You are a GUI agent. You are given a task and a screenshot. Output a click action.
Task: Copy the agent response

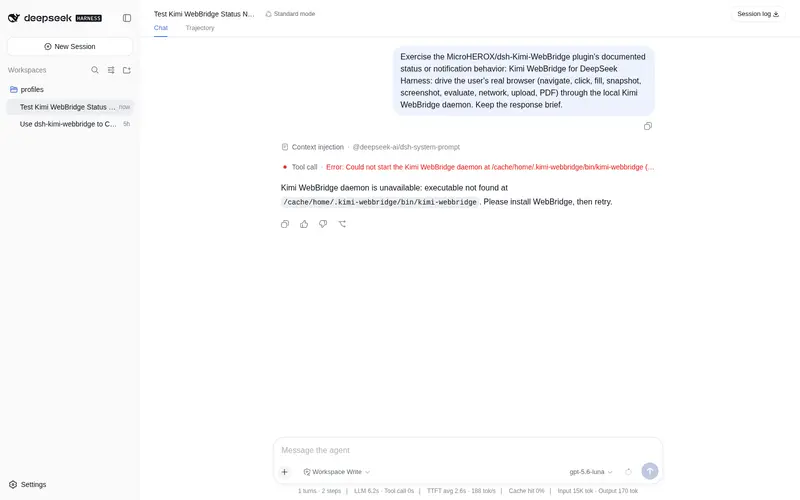click(x=285, y=224)
